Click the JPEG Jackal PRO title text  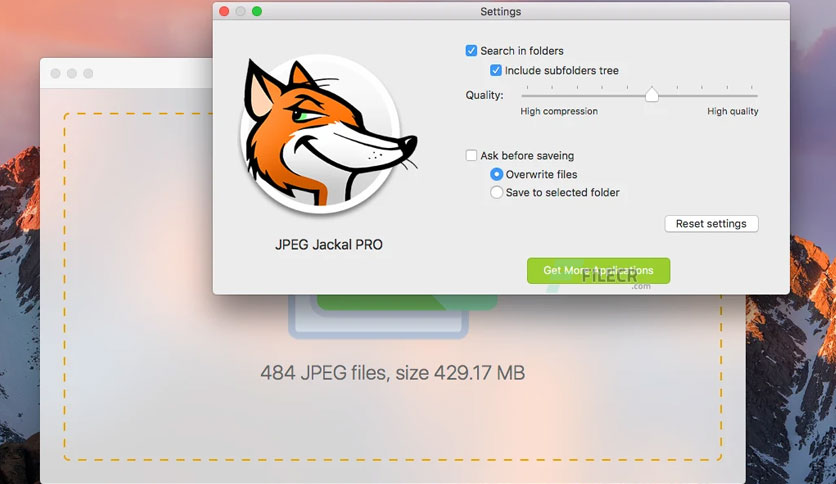point(328,245)
